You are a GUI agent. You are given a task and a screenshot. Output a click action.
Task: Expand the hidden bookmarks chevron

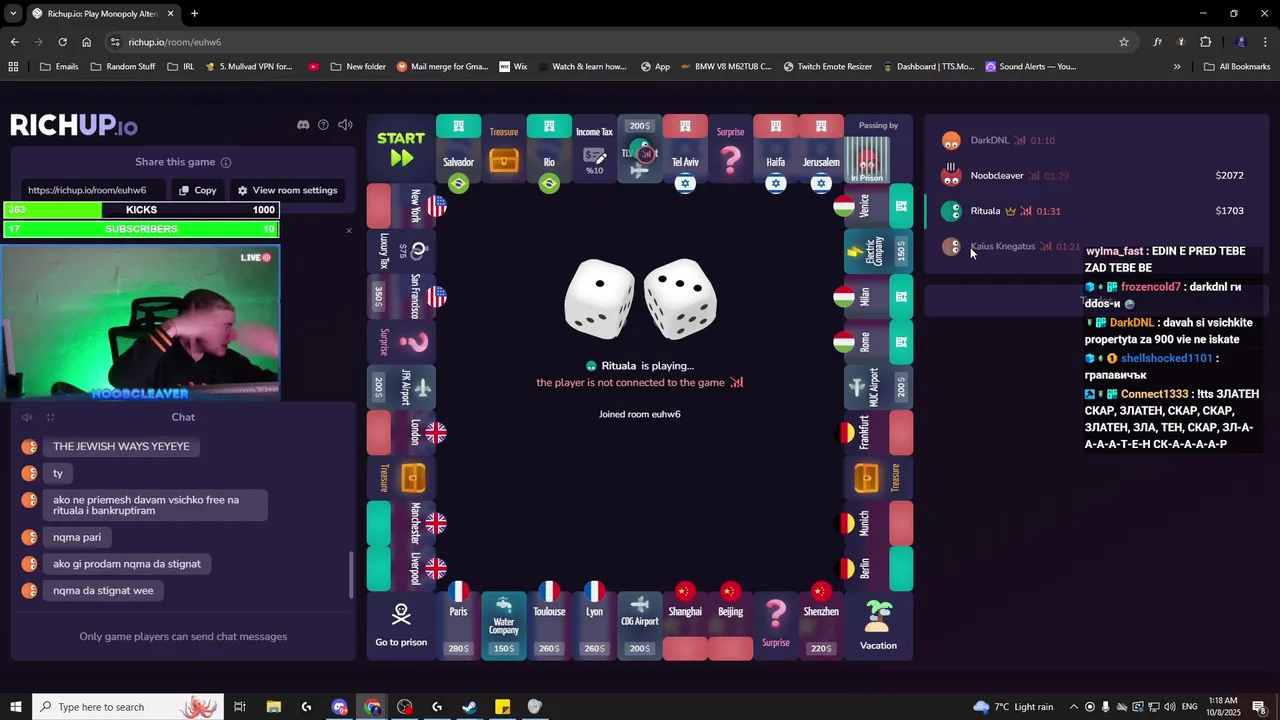coord(1177,67)
